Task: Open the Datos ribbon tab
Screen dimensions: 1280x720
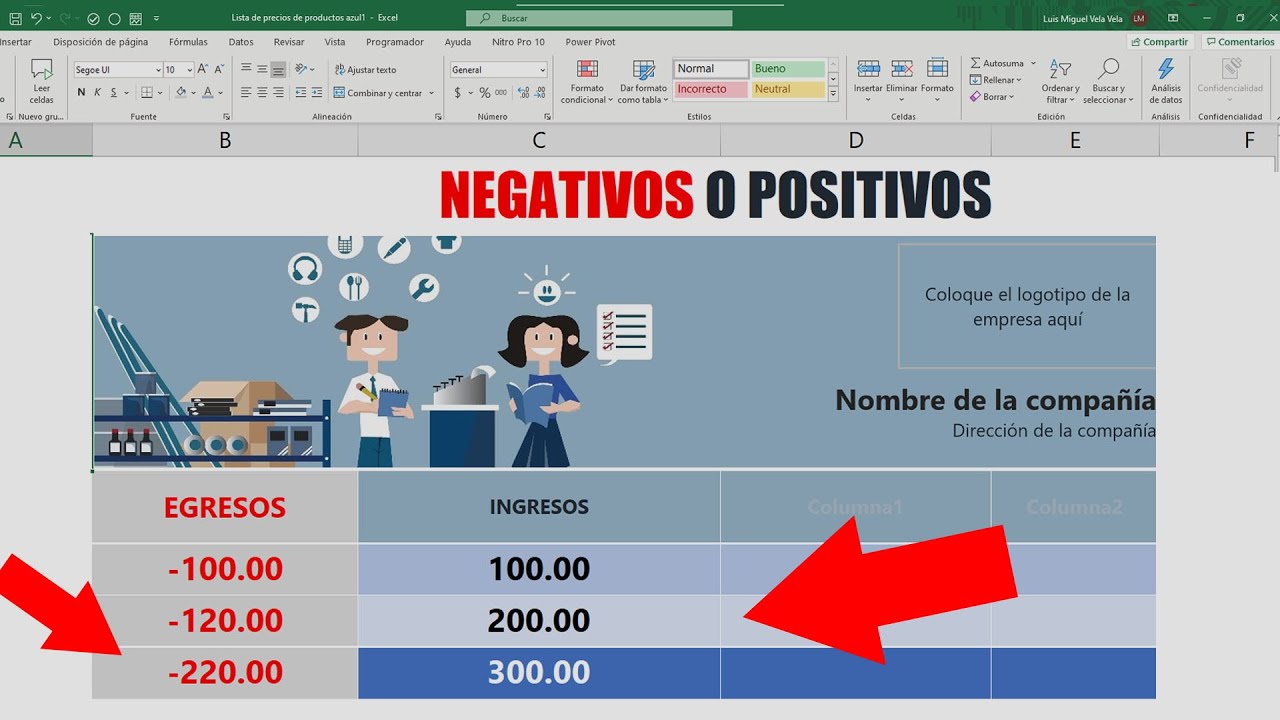Action: tap(241, 42)
